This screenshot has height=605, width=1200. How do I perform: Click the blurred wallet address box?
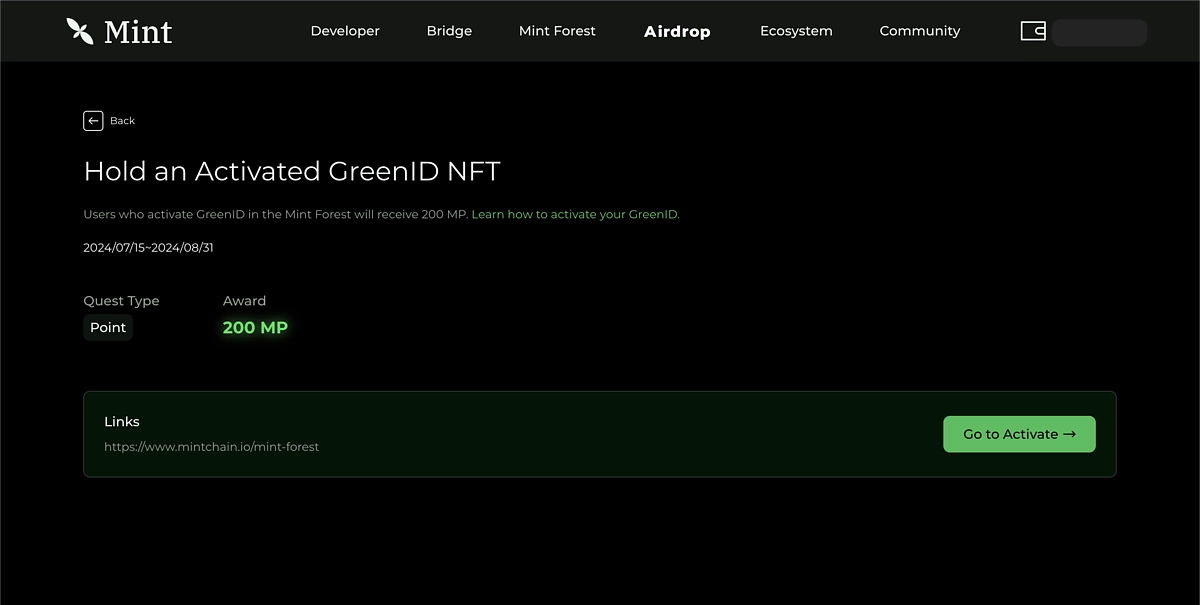click(1099, 32)
